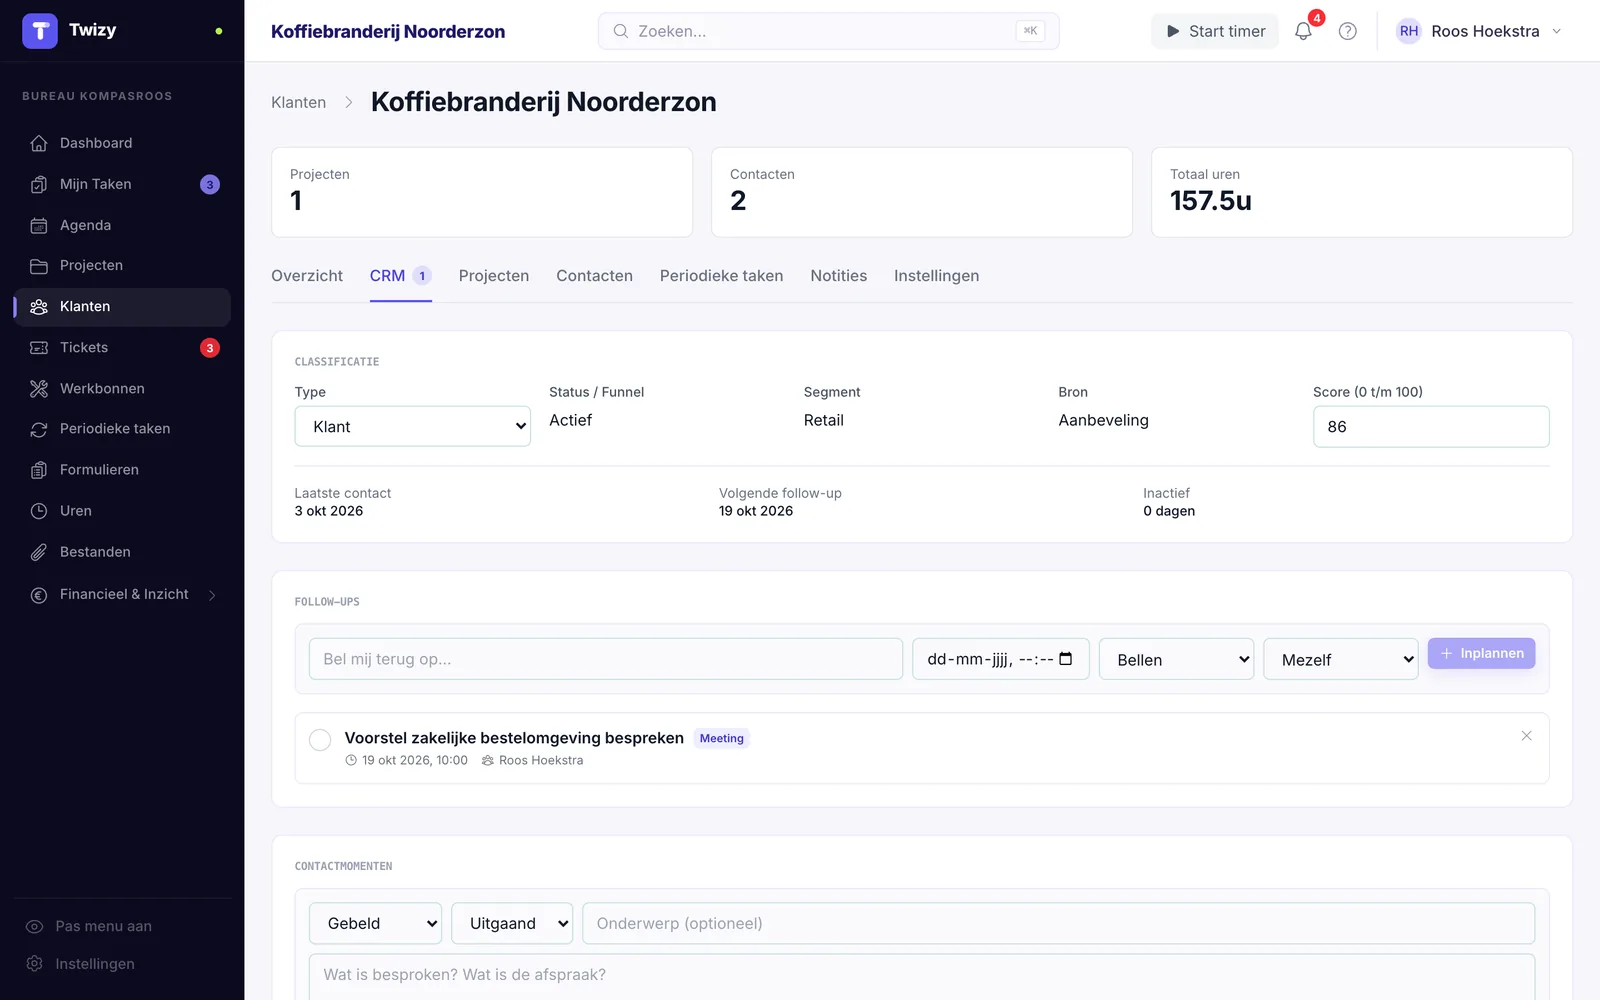Open the Agenda calendar icon
This screenshot has width=1600, height=1000.
tap(39, 225)
